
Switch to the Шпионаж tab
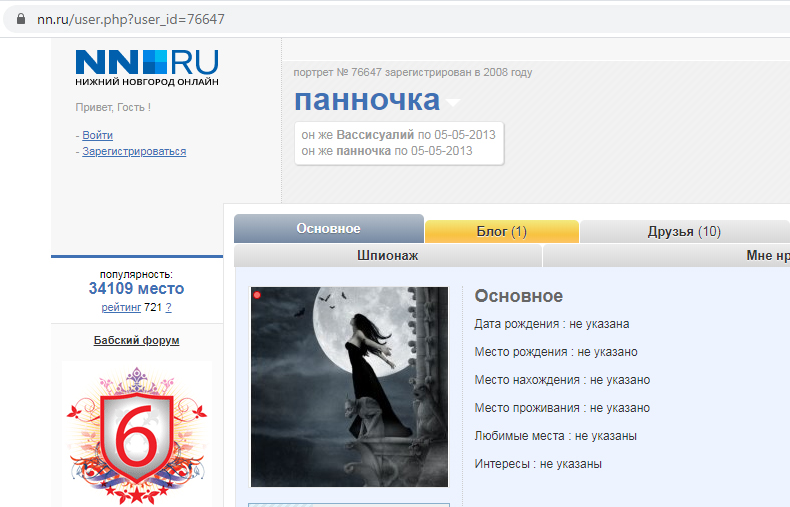[387, 256]
